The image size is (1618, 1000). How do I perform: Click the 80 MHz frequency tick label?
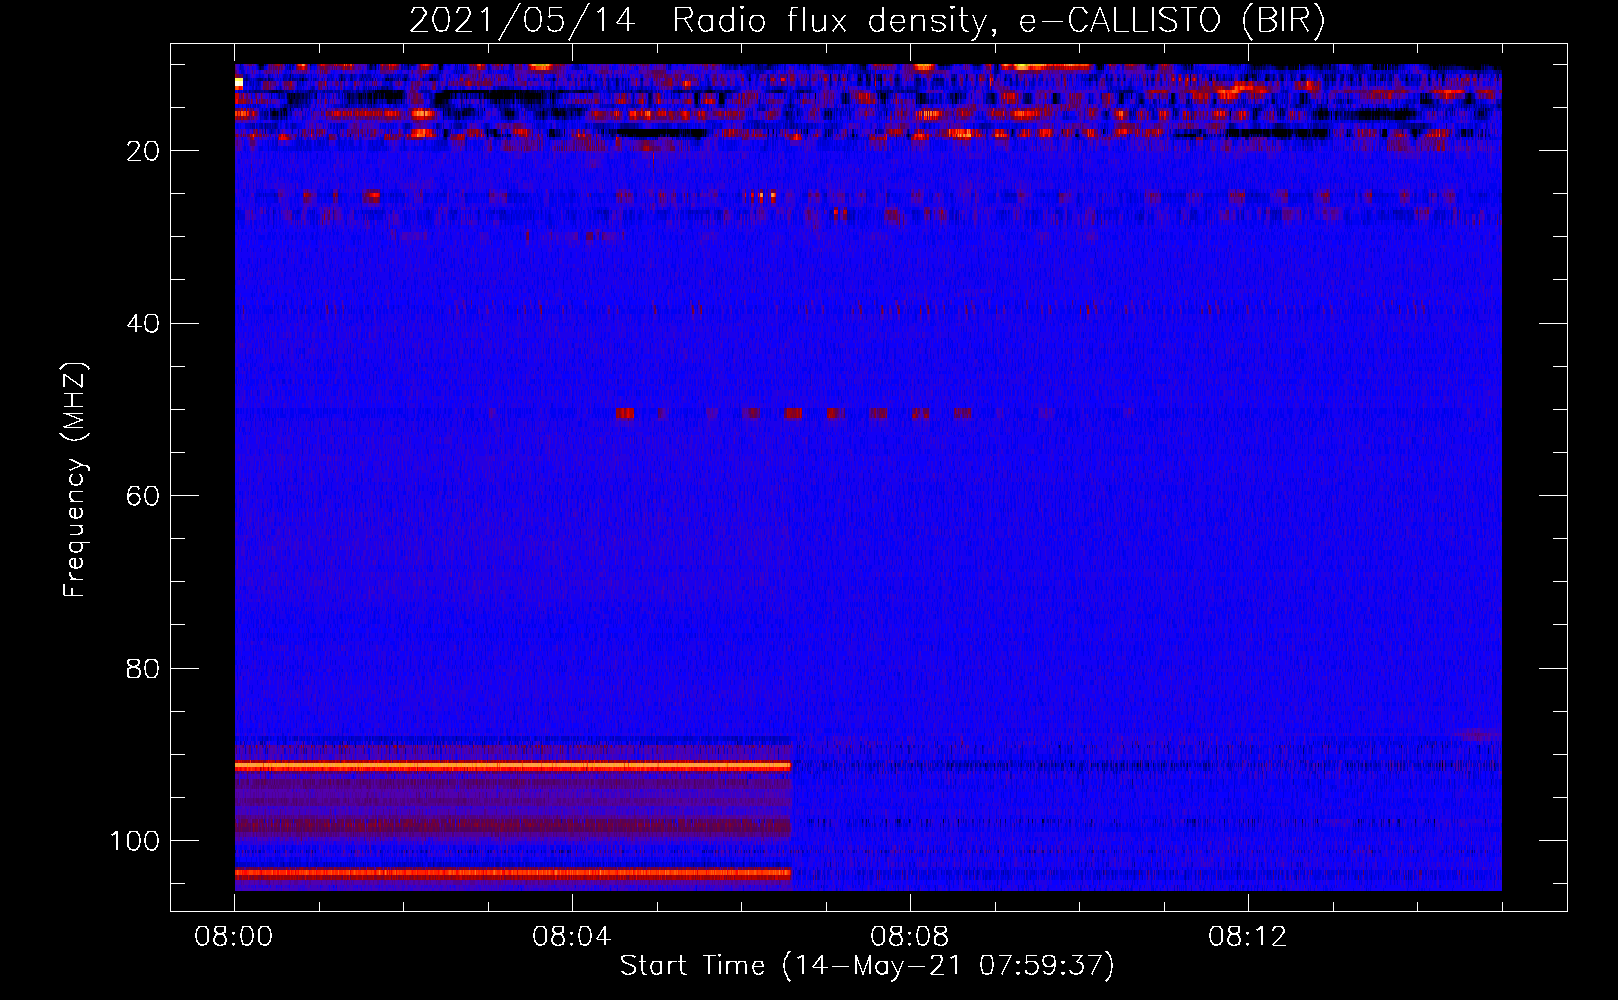pyautogui.click(x=143, y=668)
